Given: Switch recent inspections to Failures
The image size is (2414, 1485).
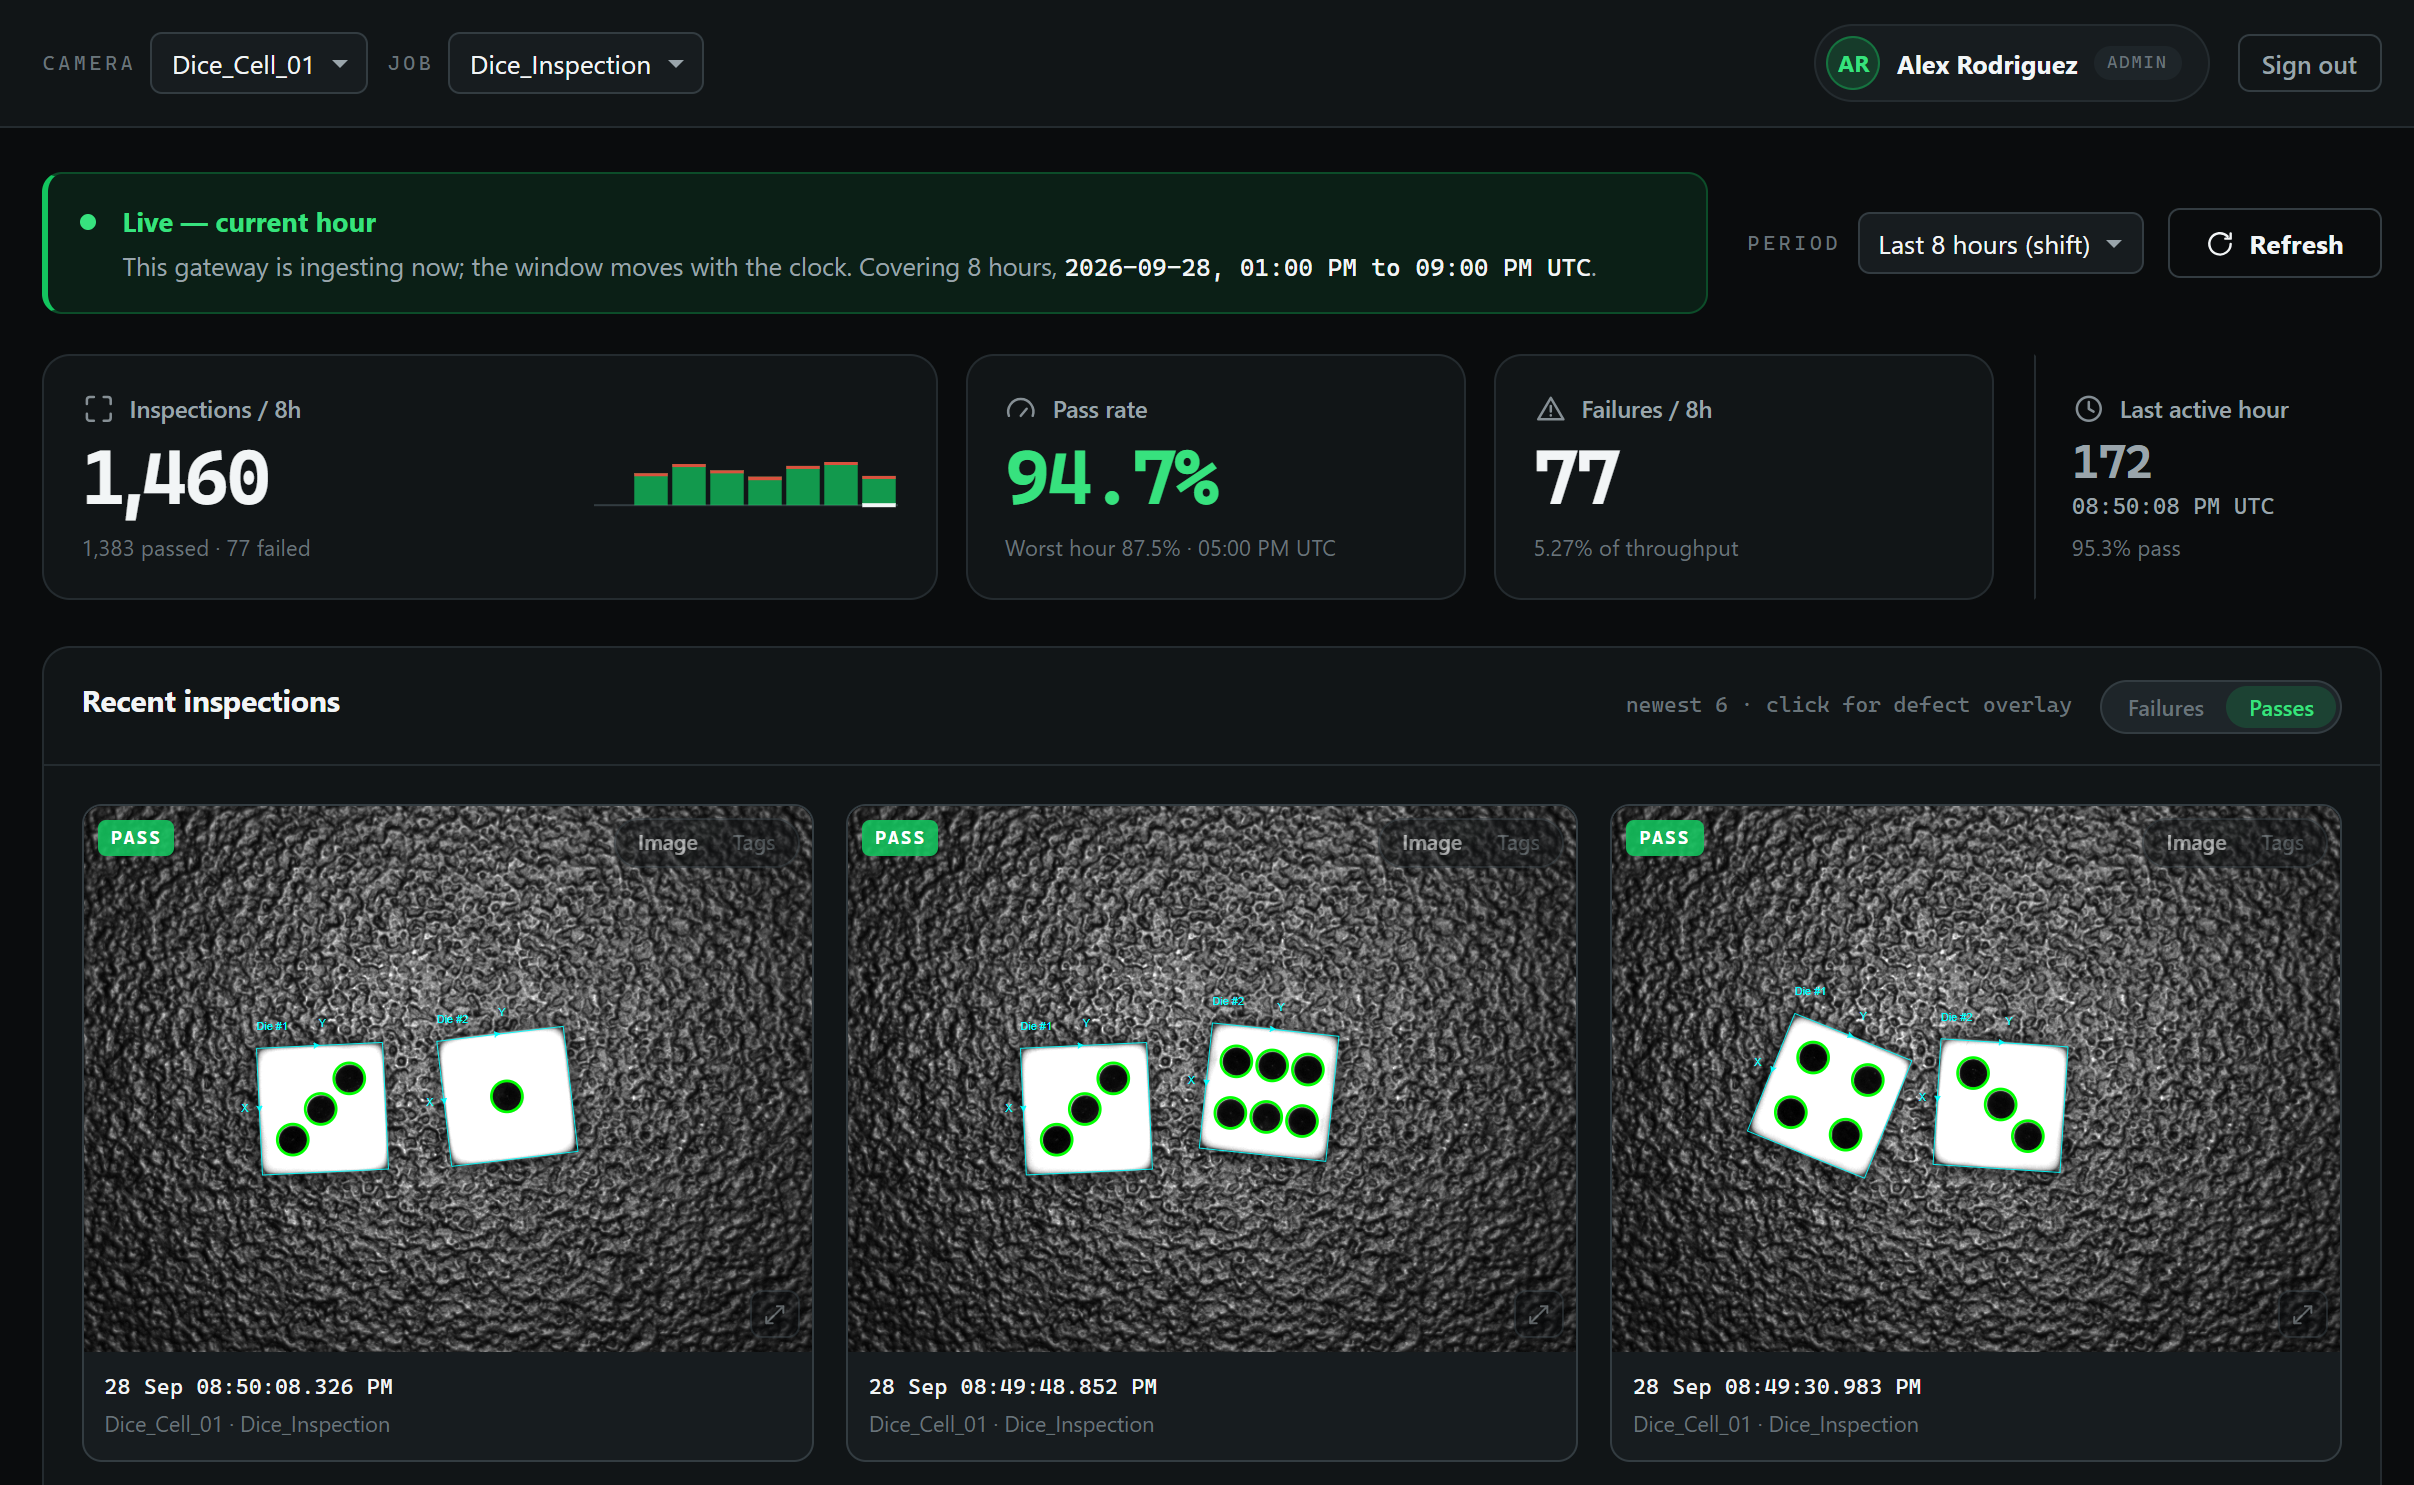Looking at the screenshot, I should point(2165,708).
